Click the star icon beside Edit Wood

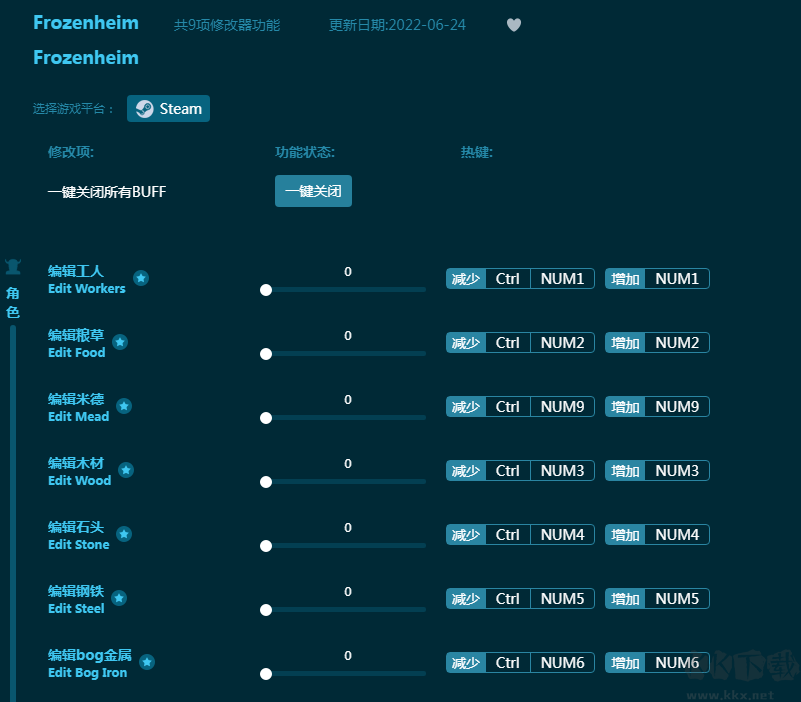tap(126, 470)
